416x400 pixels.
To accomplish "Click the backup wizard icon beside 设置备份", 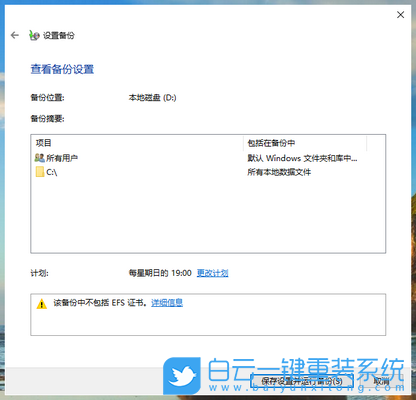I will point(34,35).
